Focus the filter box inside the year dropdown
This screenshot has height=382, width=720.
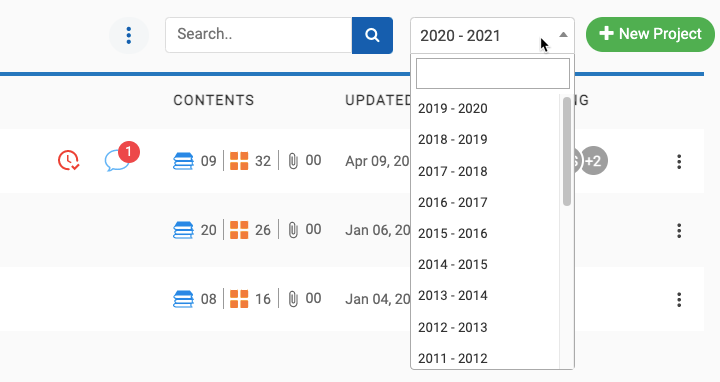pos(493,73)
